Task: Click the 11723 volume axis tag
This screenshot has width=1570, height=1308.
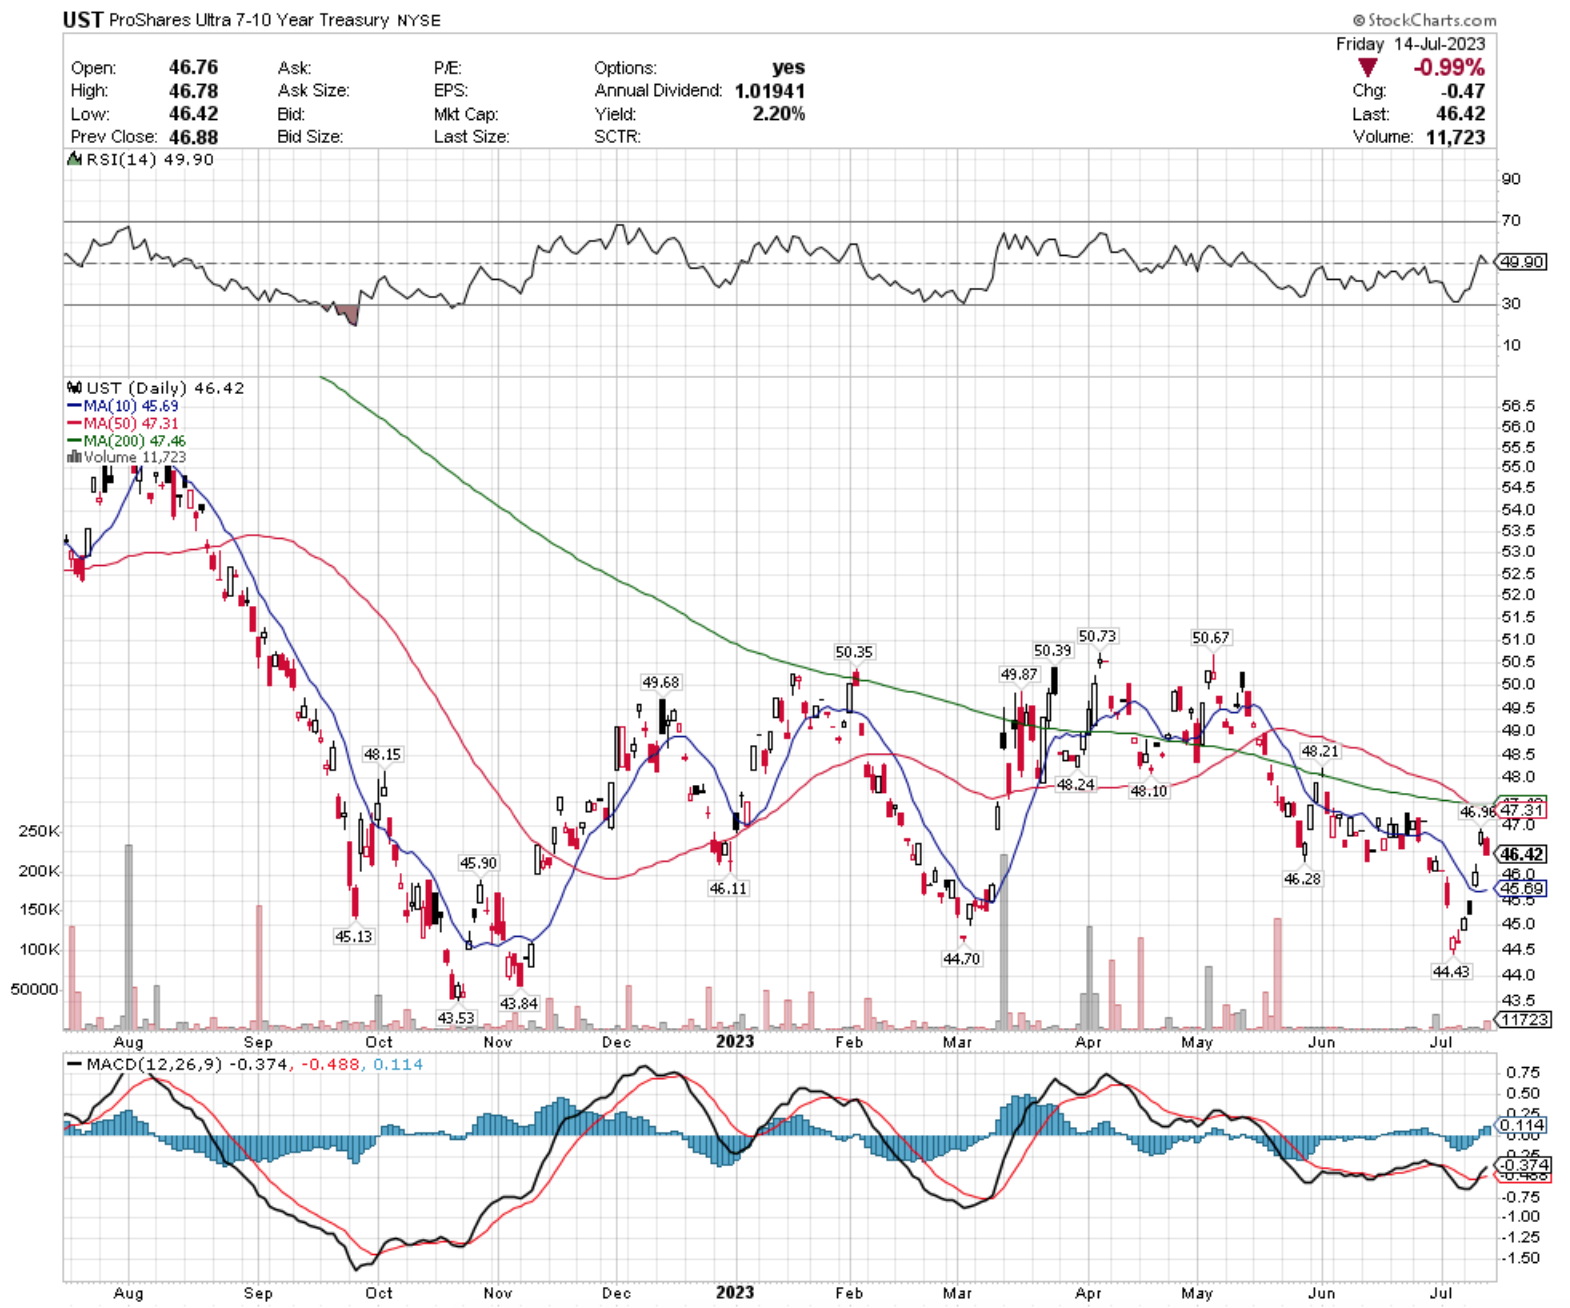Action: [1523, 1019]
